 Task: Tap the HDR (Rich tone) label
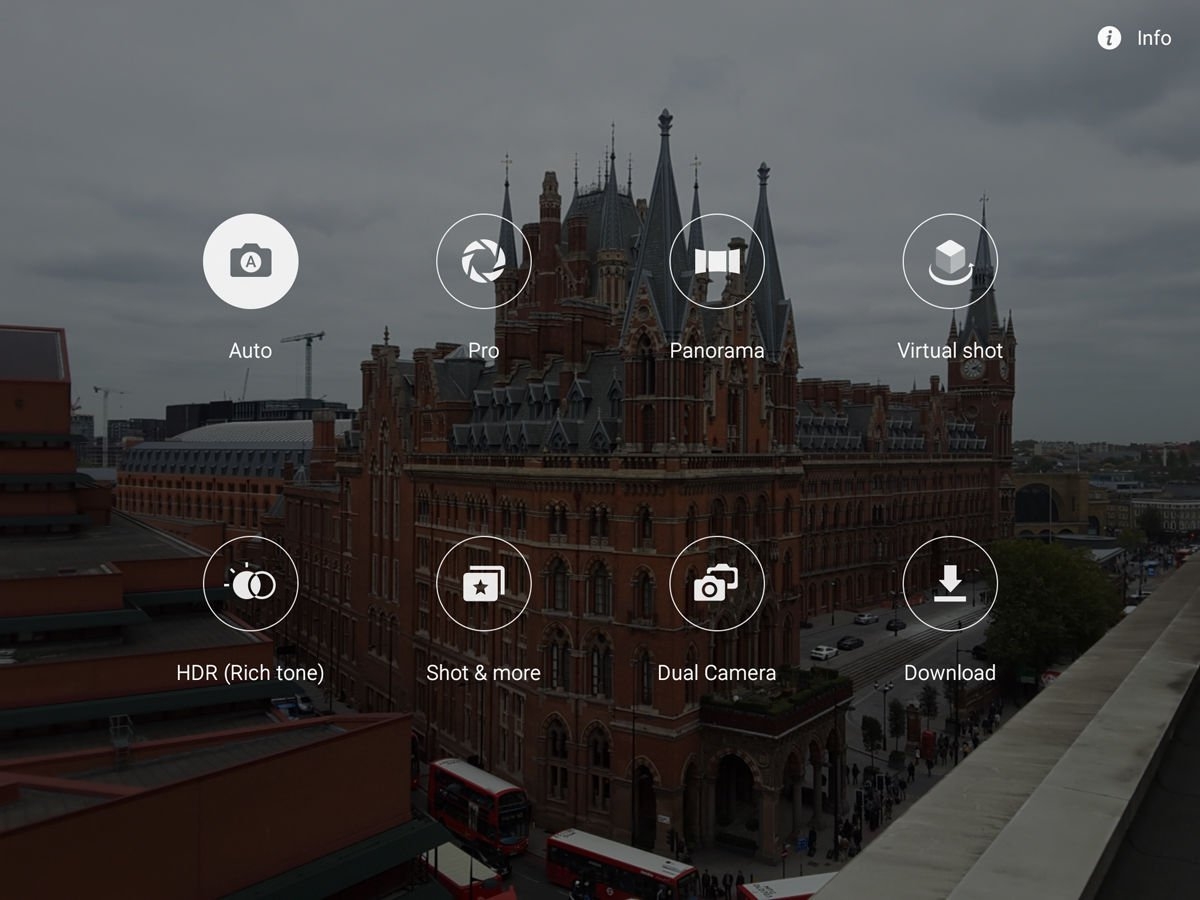[x=250, y=673]
